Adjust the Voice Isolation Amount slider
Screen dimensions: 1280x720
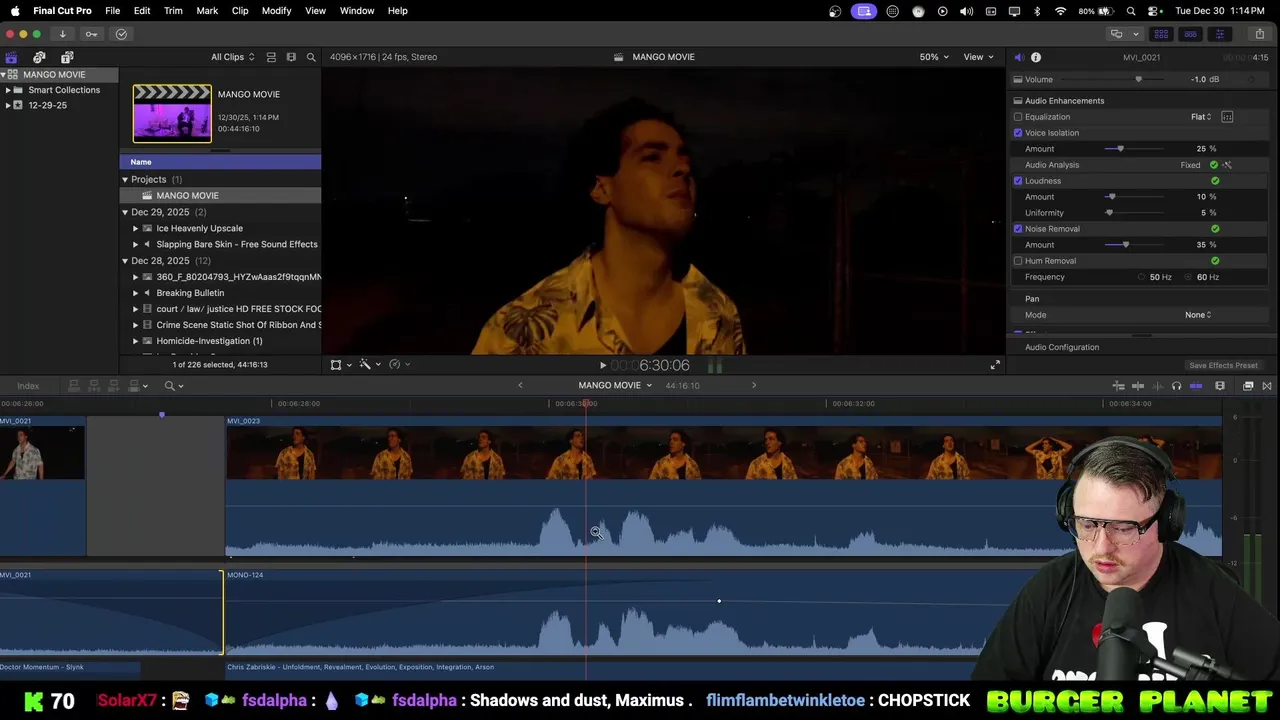[x=1120, y=149]
